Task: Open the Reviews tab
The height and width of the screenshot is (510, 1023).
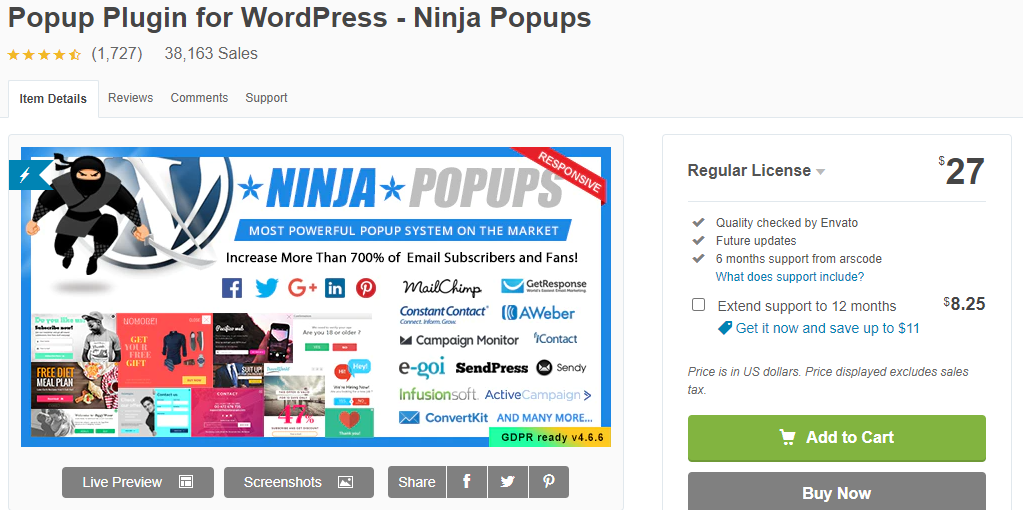Action: [x=130, y=98]
